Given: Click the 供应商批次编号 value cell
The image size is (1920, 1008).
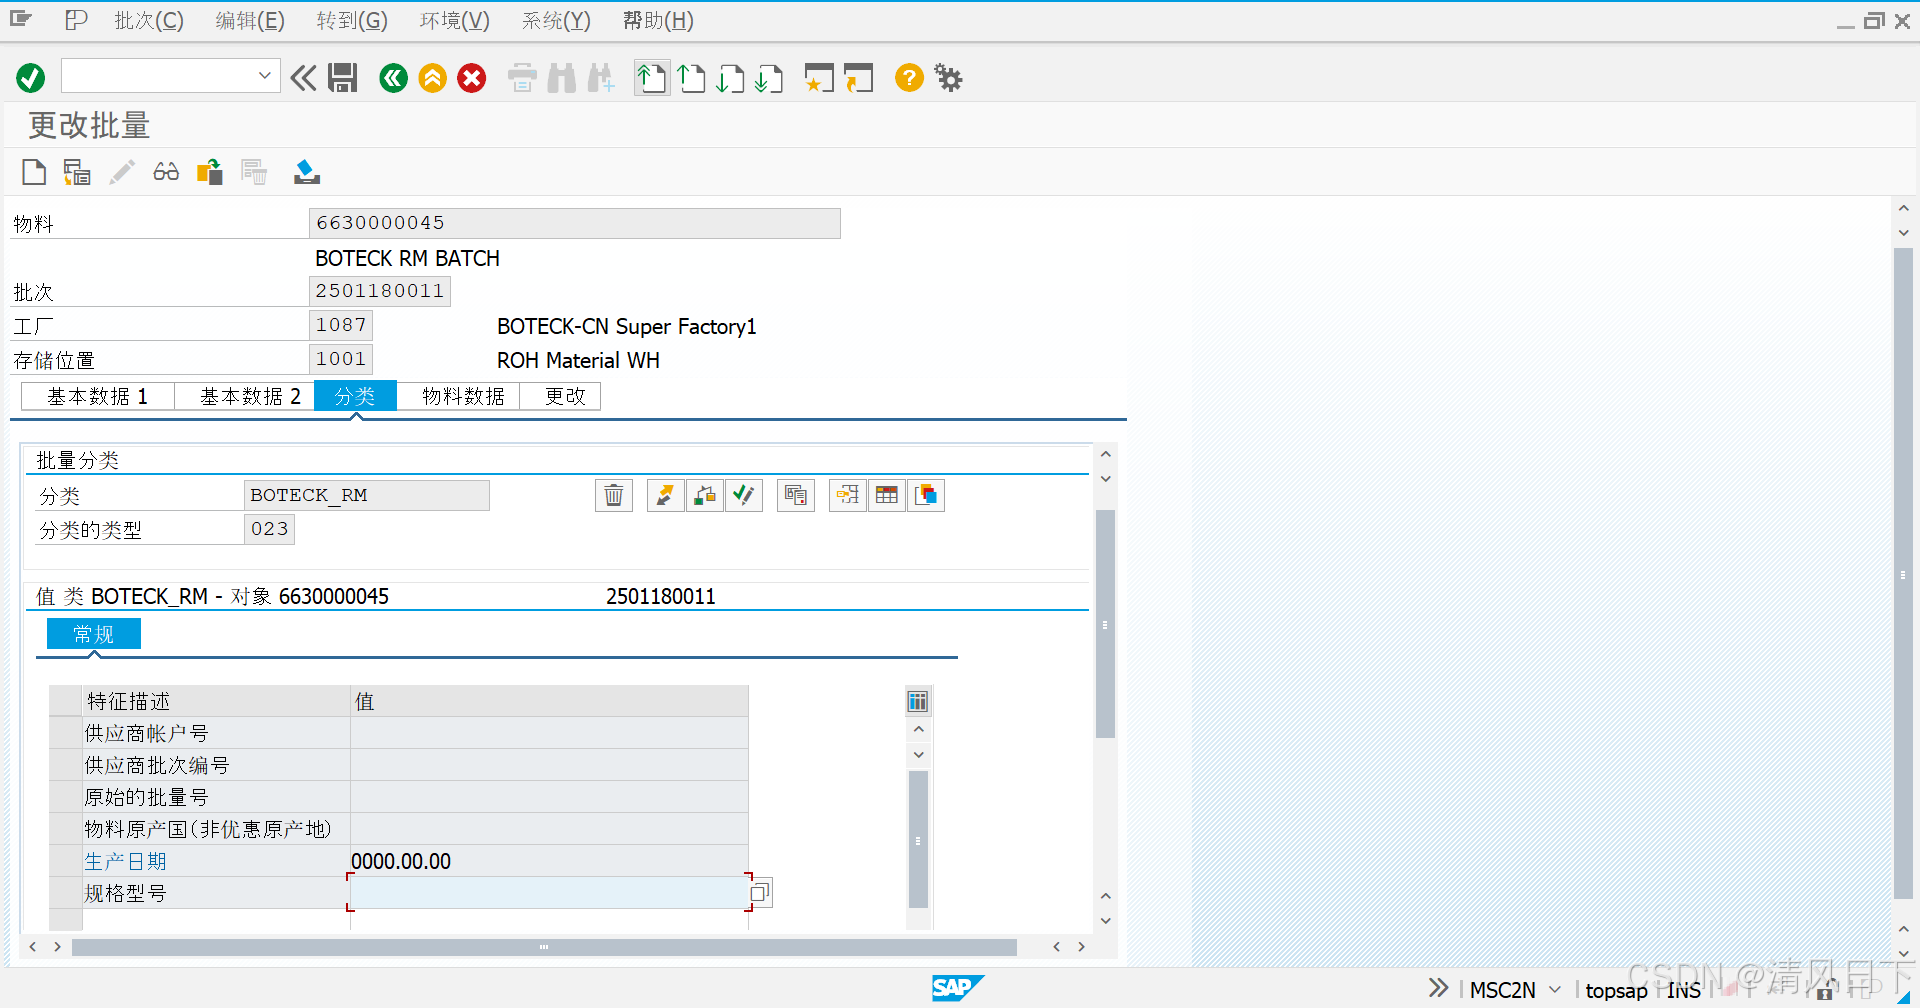Looking at the screenshot, I should pyautogui.click(x=549, y=765).
